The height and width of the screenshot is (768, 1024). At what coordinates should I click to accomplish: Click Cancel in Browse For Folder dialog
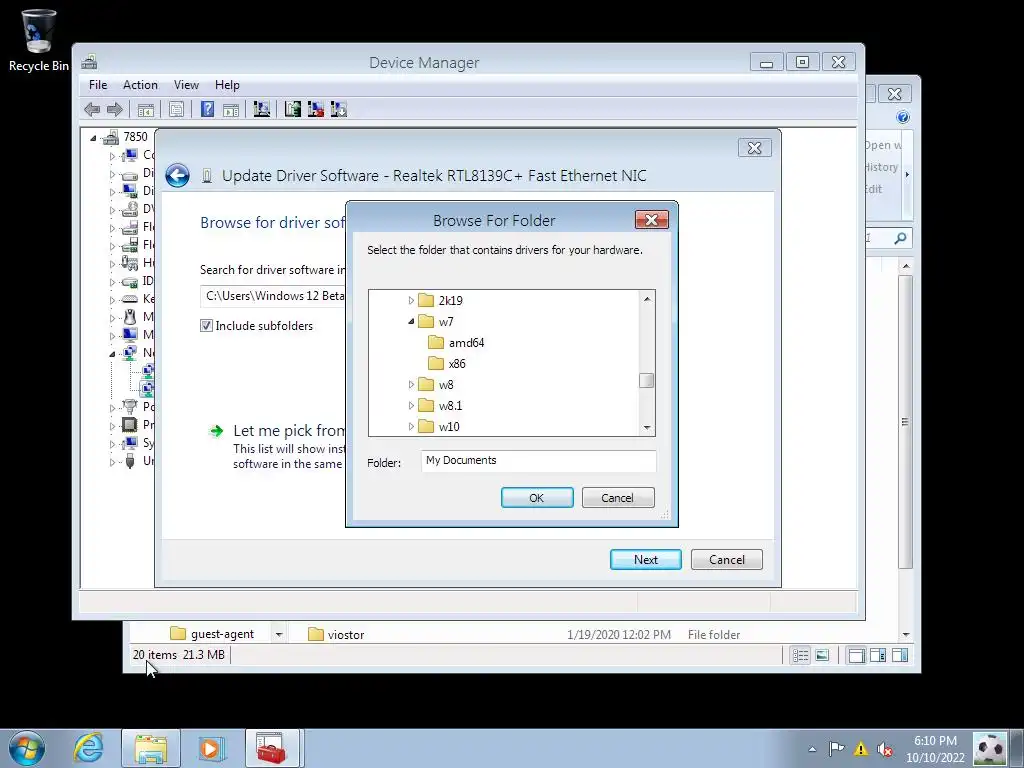618,498
